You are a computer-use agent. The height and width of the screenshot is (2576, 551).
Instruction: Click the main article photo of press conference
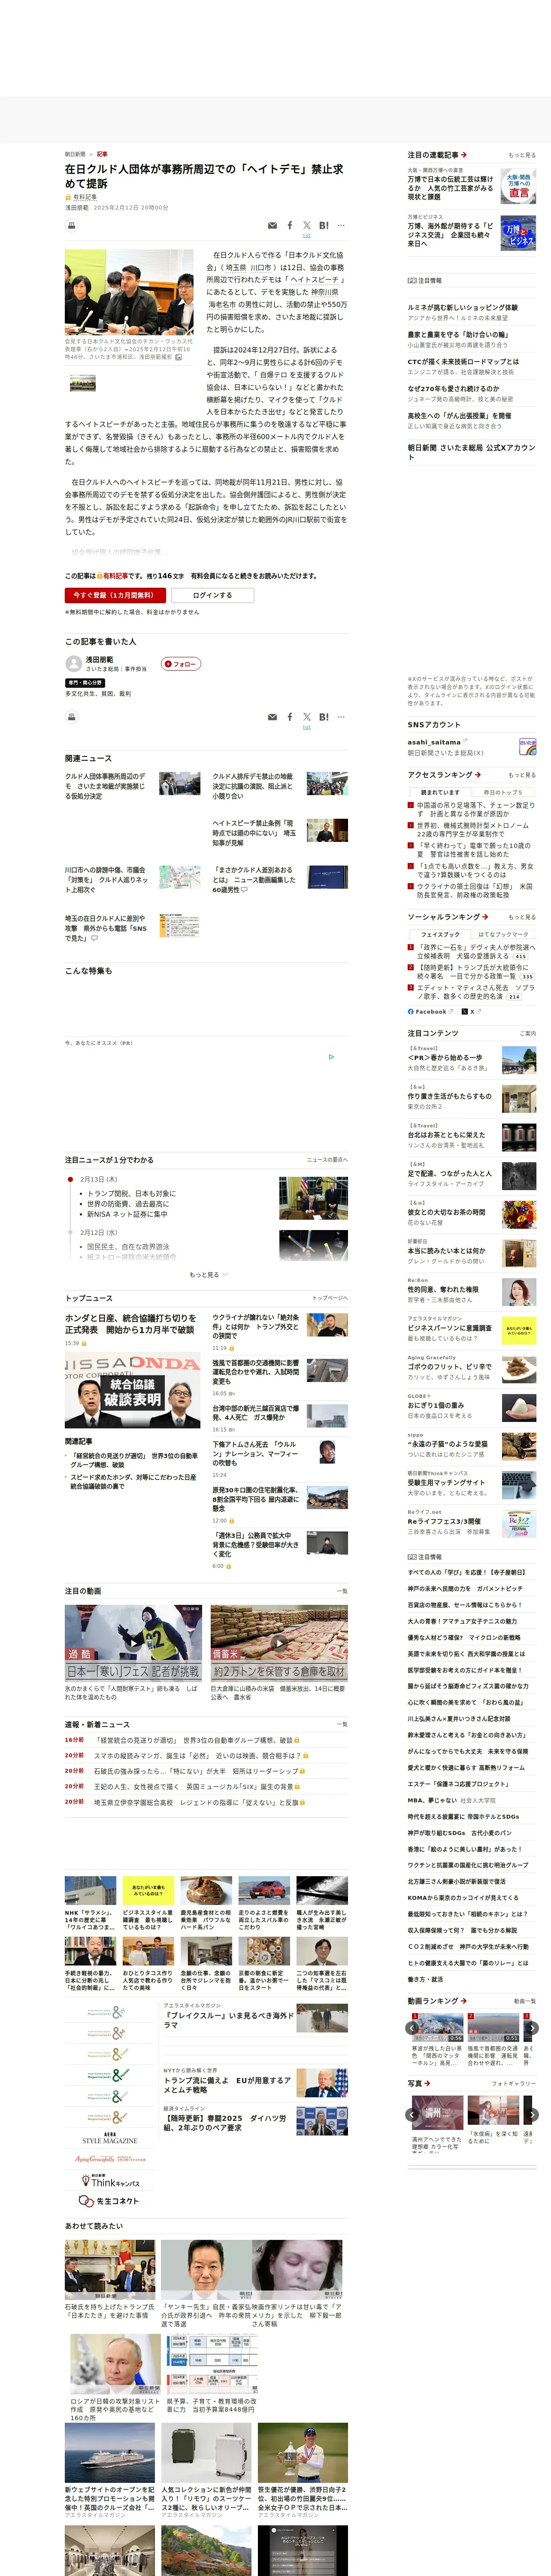(129, 292)
